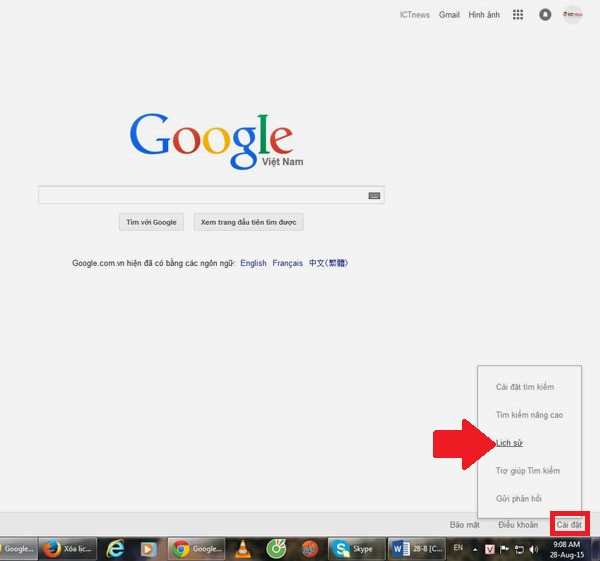Switch language to English
The width and height of the screenshot is (600, 561).
253,263
